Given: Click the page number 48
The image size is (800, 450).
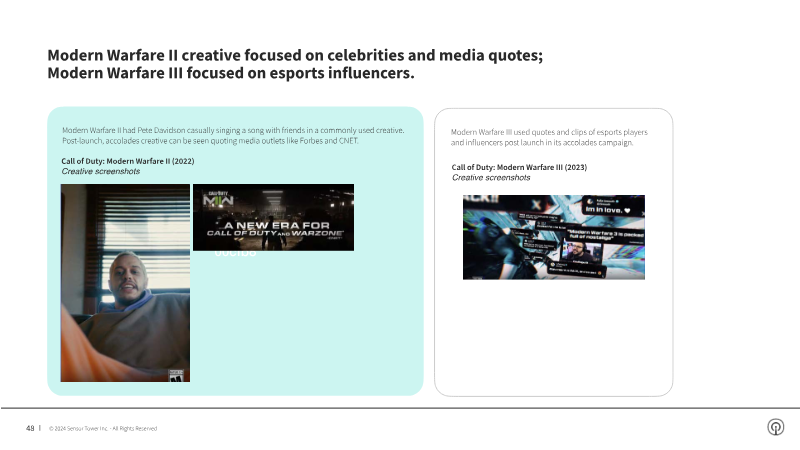Looking at the screenshot, I should tap(31, 428).
